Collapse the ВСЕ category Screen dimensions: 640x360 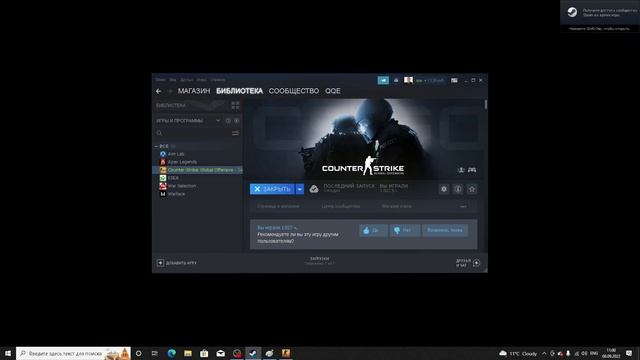click(156, 146)
